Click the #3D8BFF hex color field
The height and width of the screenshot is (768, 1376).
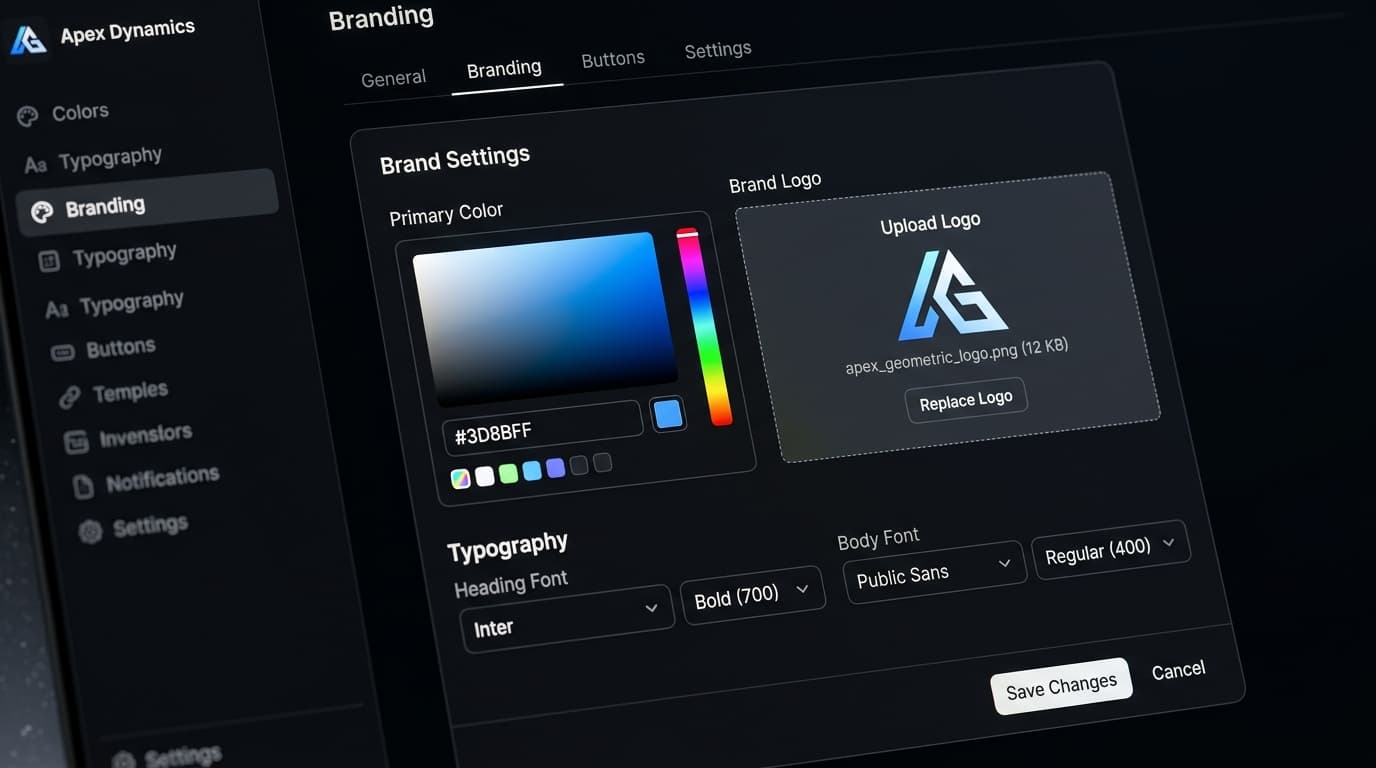(542, 428)
